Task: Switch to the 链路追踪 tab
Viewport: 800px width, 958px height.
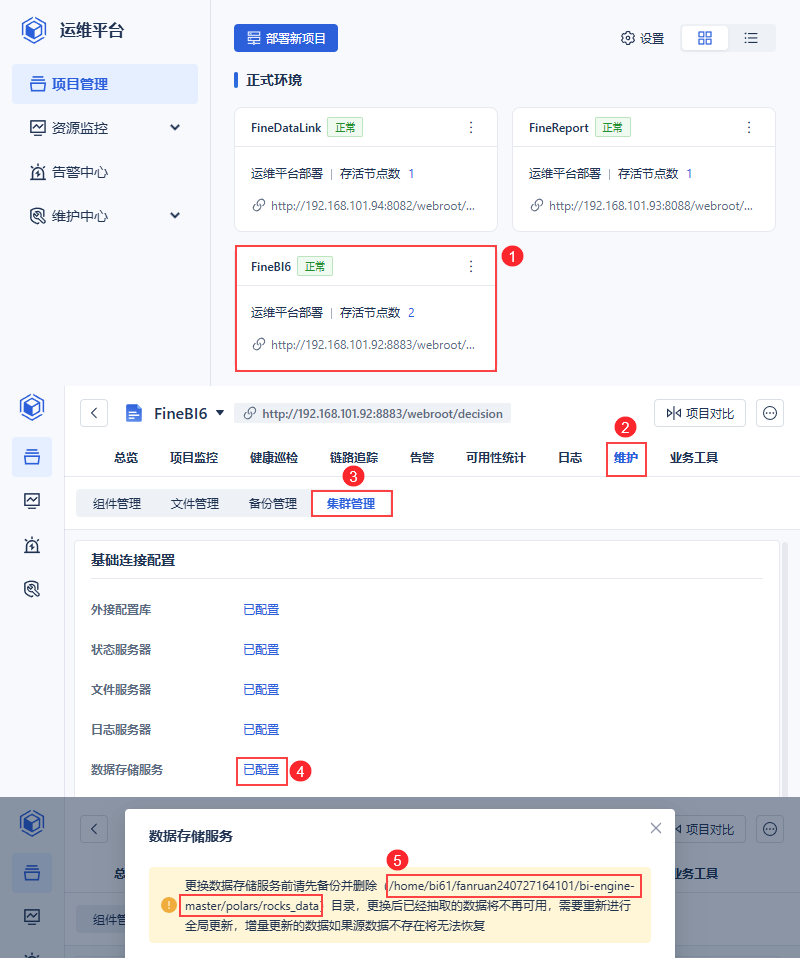Action: [354, 458]
